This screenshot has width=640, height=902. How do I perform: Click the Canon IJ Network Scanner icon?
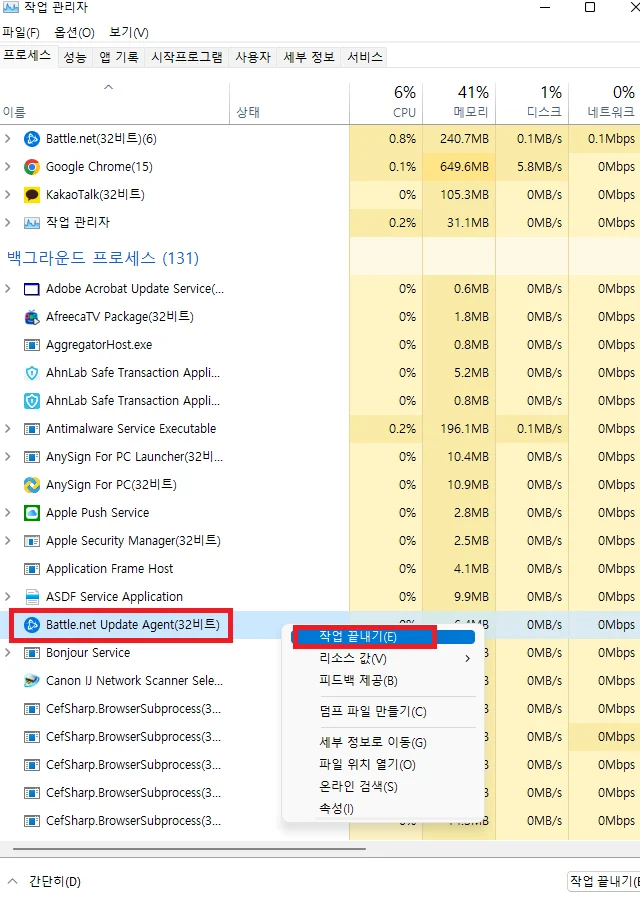[32, 681]
